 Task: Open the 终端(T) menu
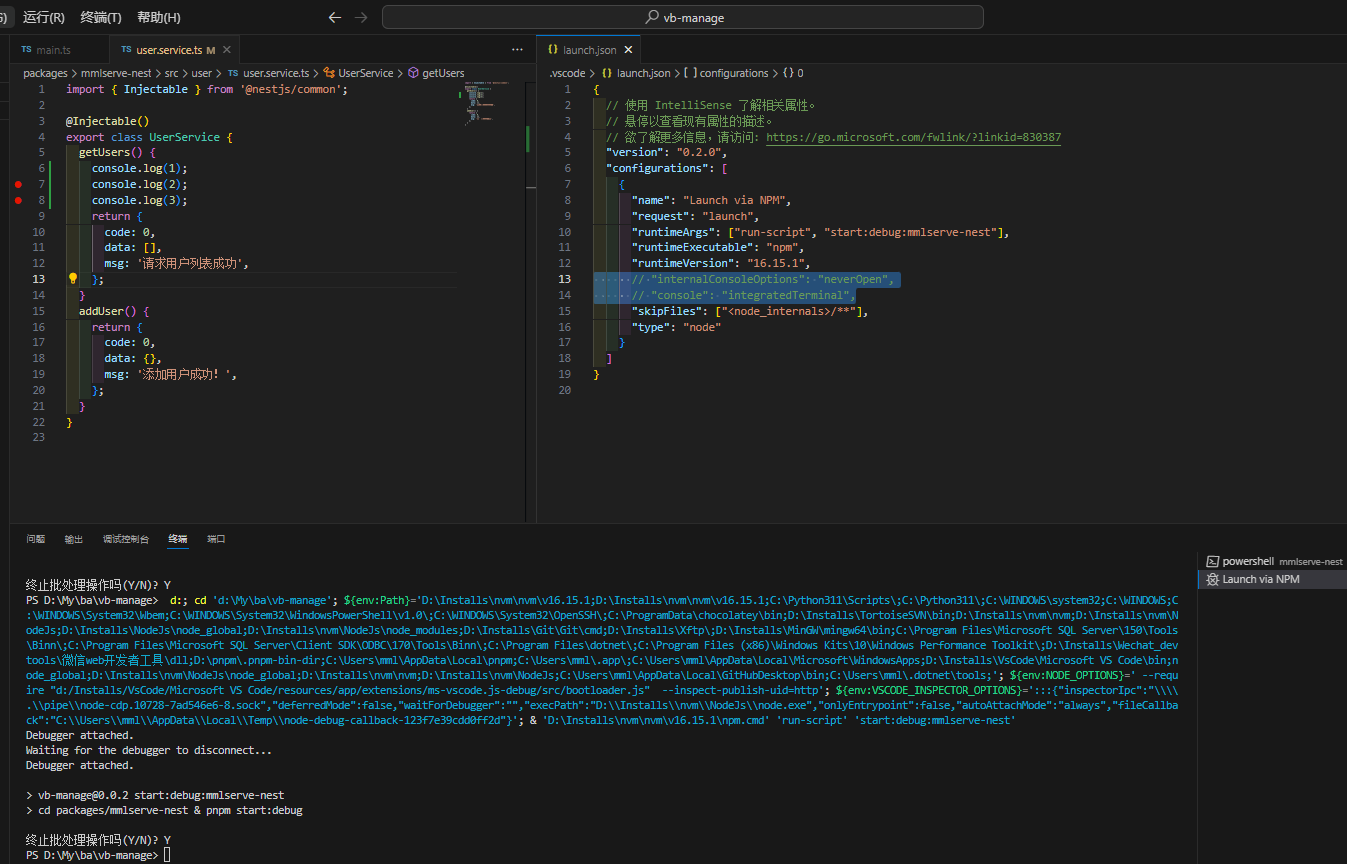[101, 17]
